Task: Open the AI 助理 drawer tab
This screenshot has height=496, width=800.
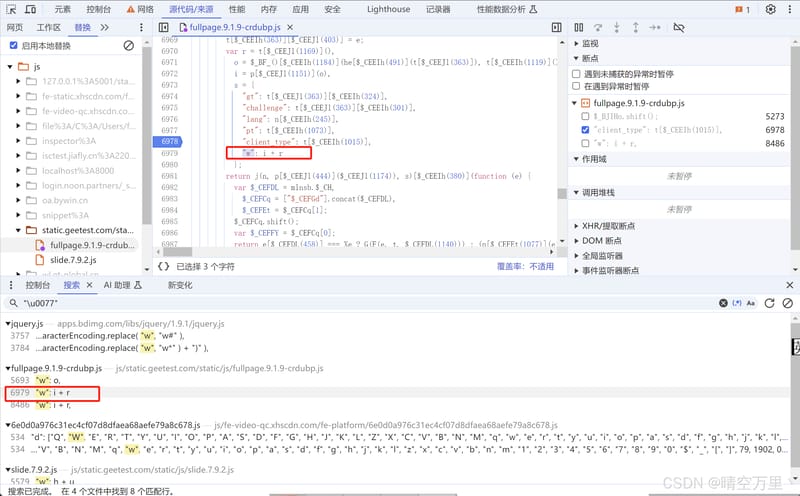Action: pyautogui.click(x=122, y=285)
